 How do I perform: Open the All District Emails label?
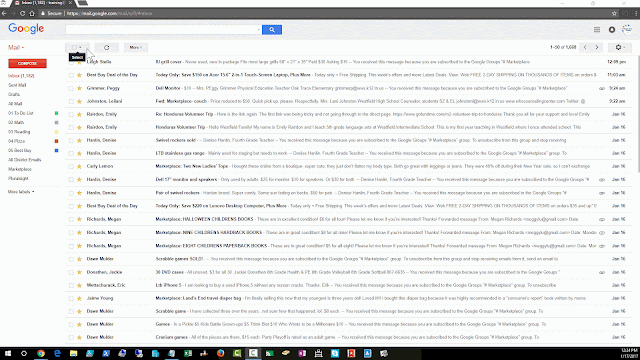(24, 160)
